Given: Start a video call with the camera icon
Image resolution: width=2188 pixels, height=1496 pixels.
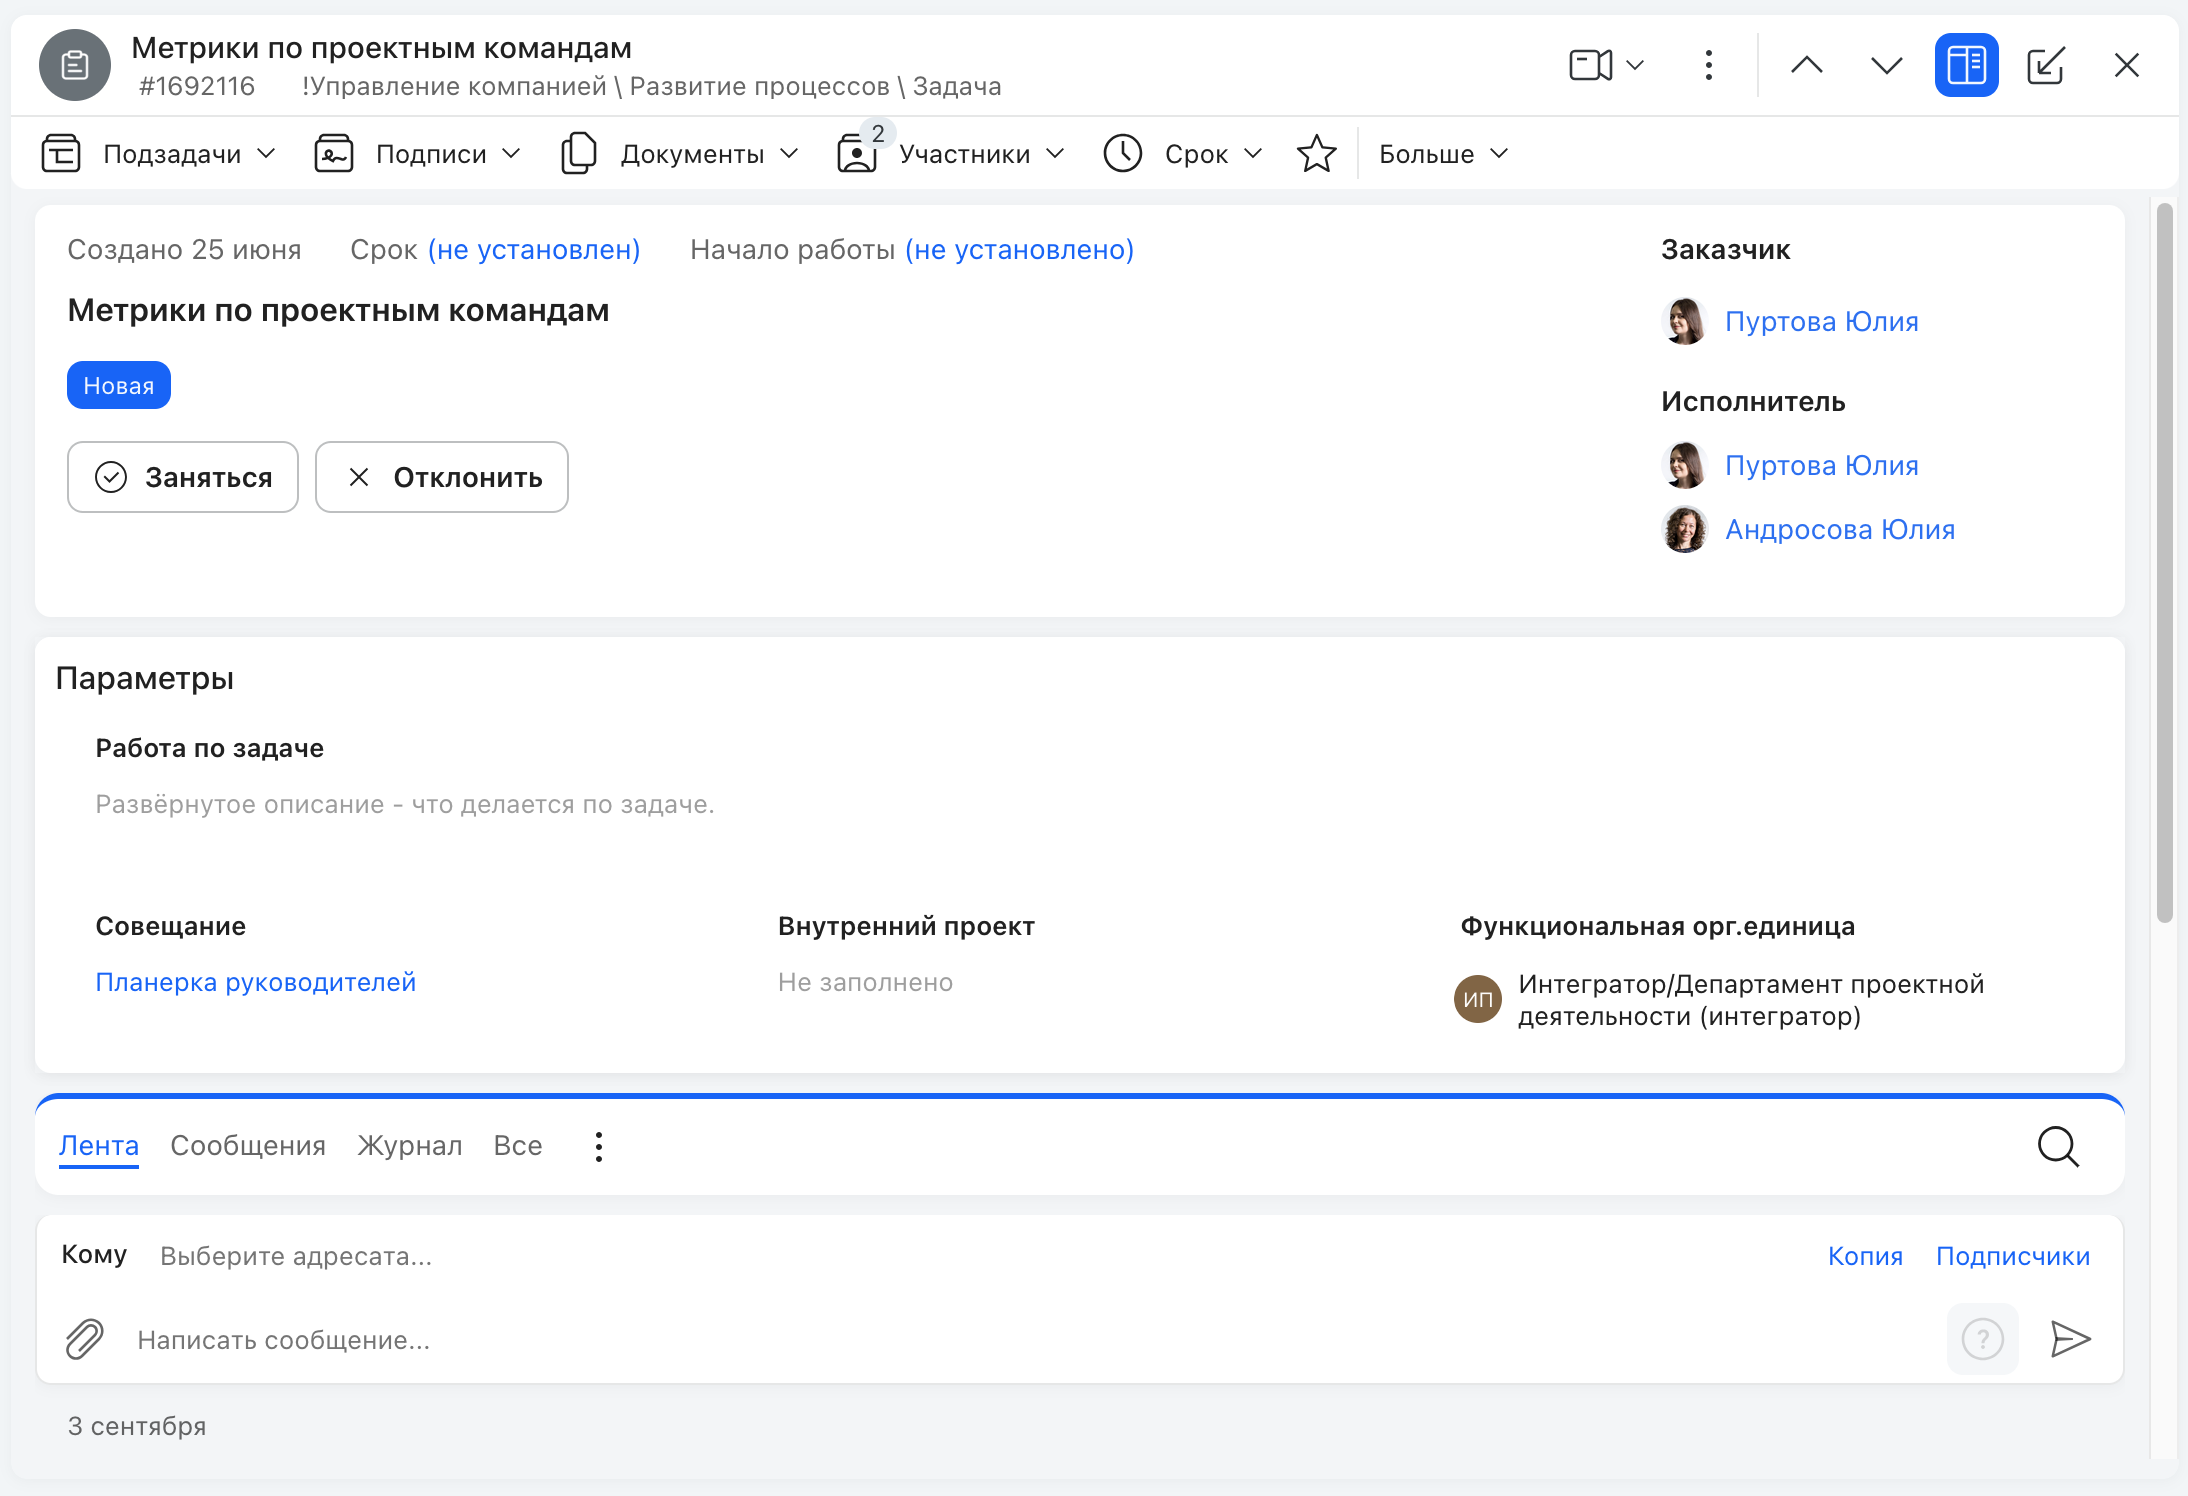Looking at the screenshot, I should pyautogui.click(x=1590, y=66).
